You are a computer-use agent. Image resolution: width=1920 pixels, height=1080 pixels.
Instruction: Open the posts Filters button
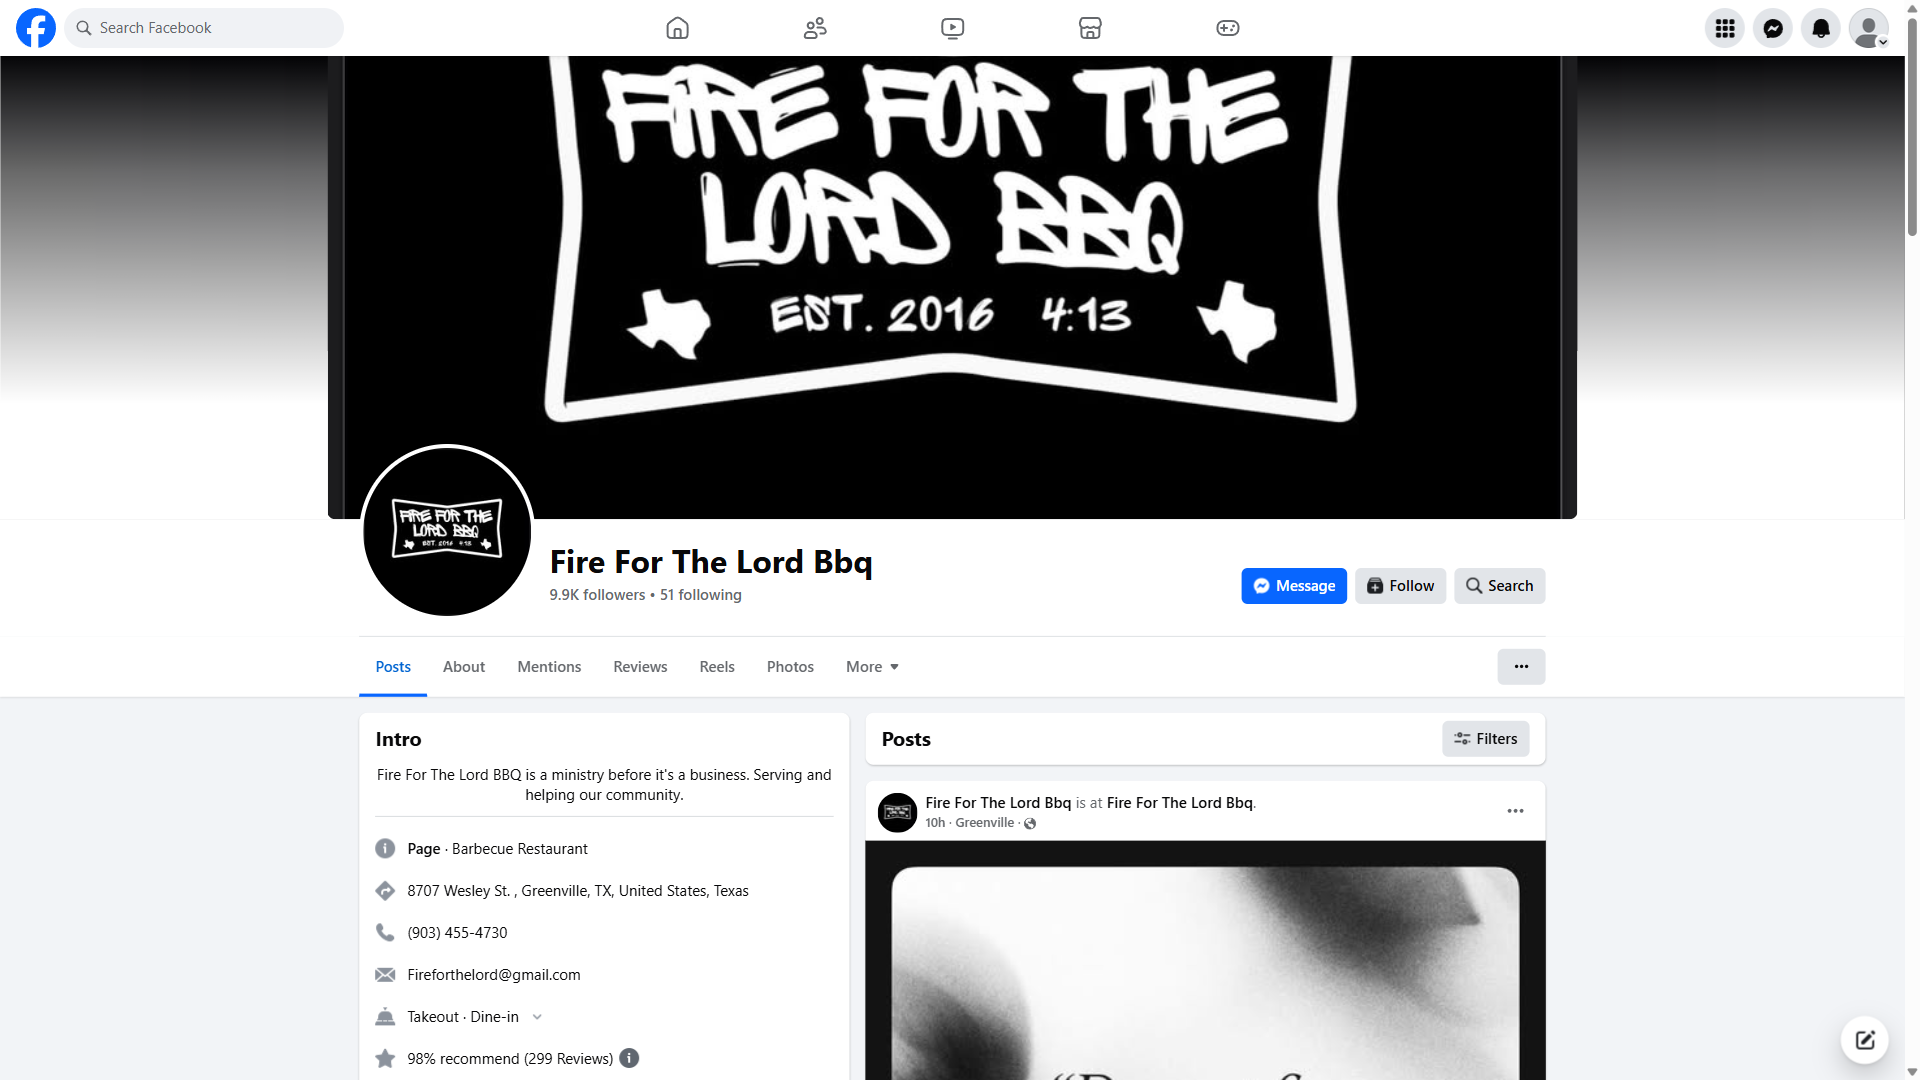(1485, 739)
